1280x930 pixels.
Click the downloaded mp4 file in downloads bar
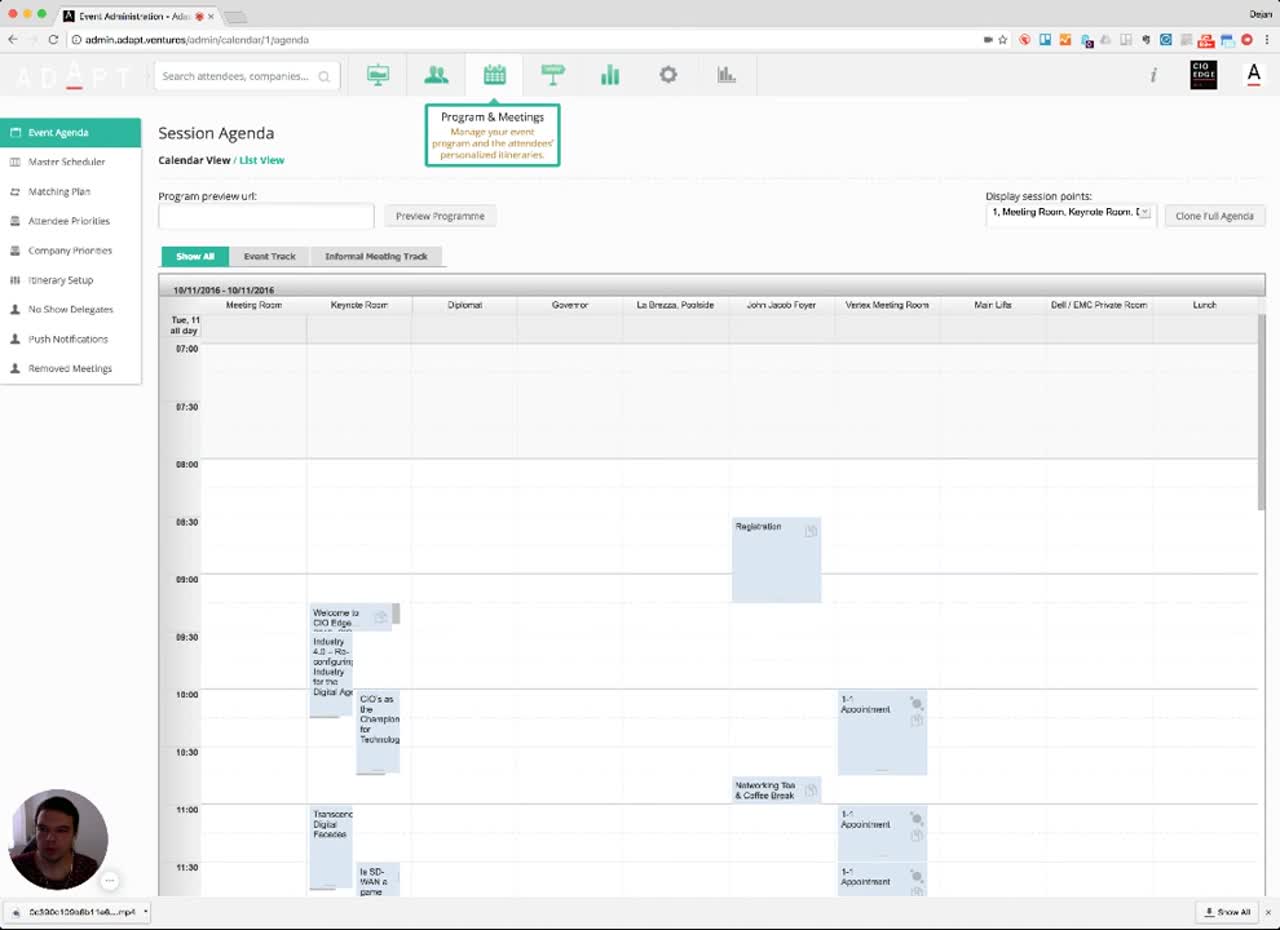pos(75,912)
